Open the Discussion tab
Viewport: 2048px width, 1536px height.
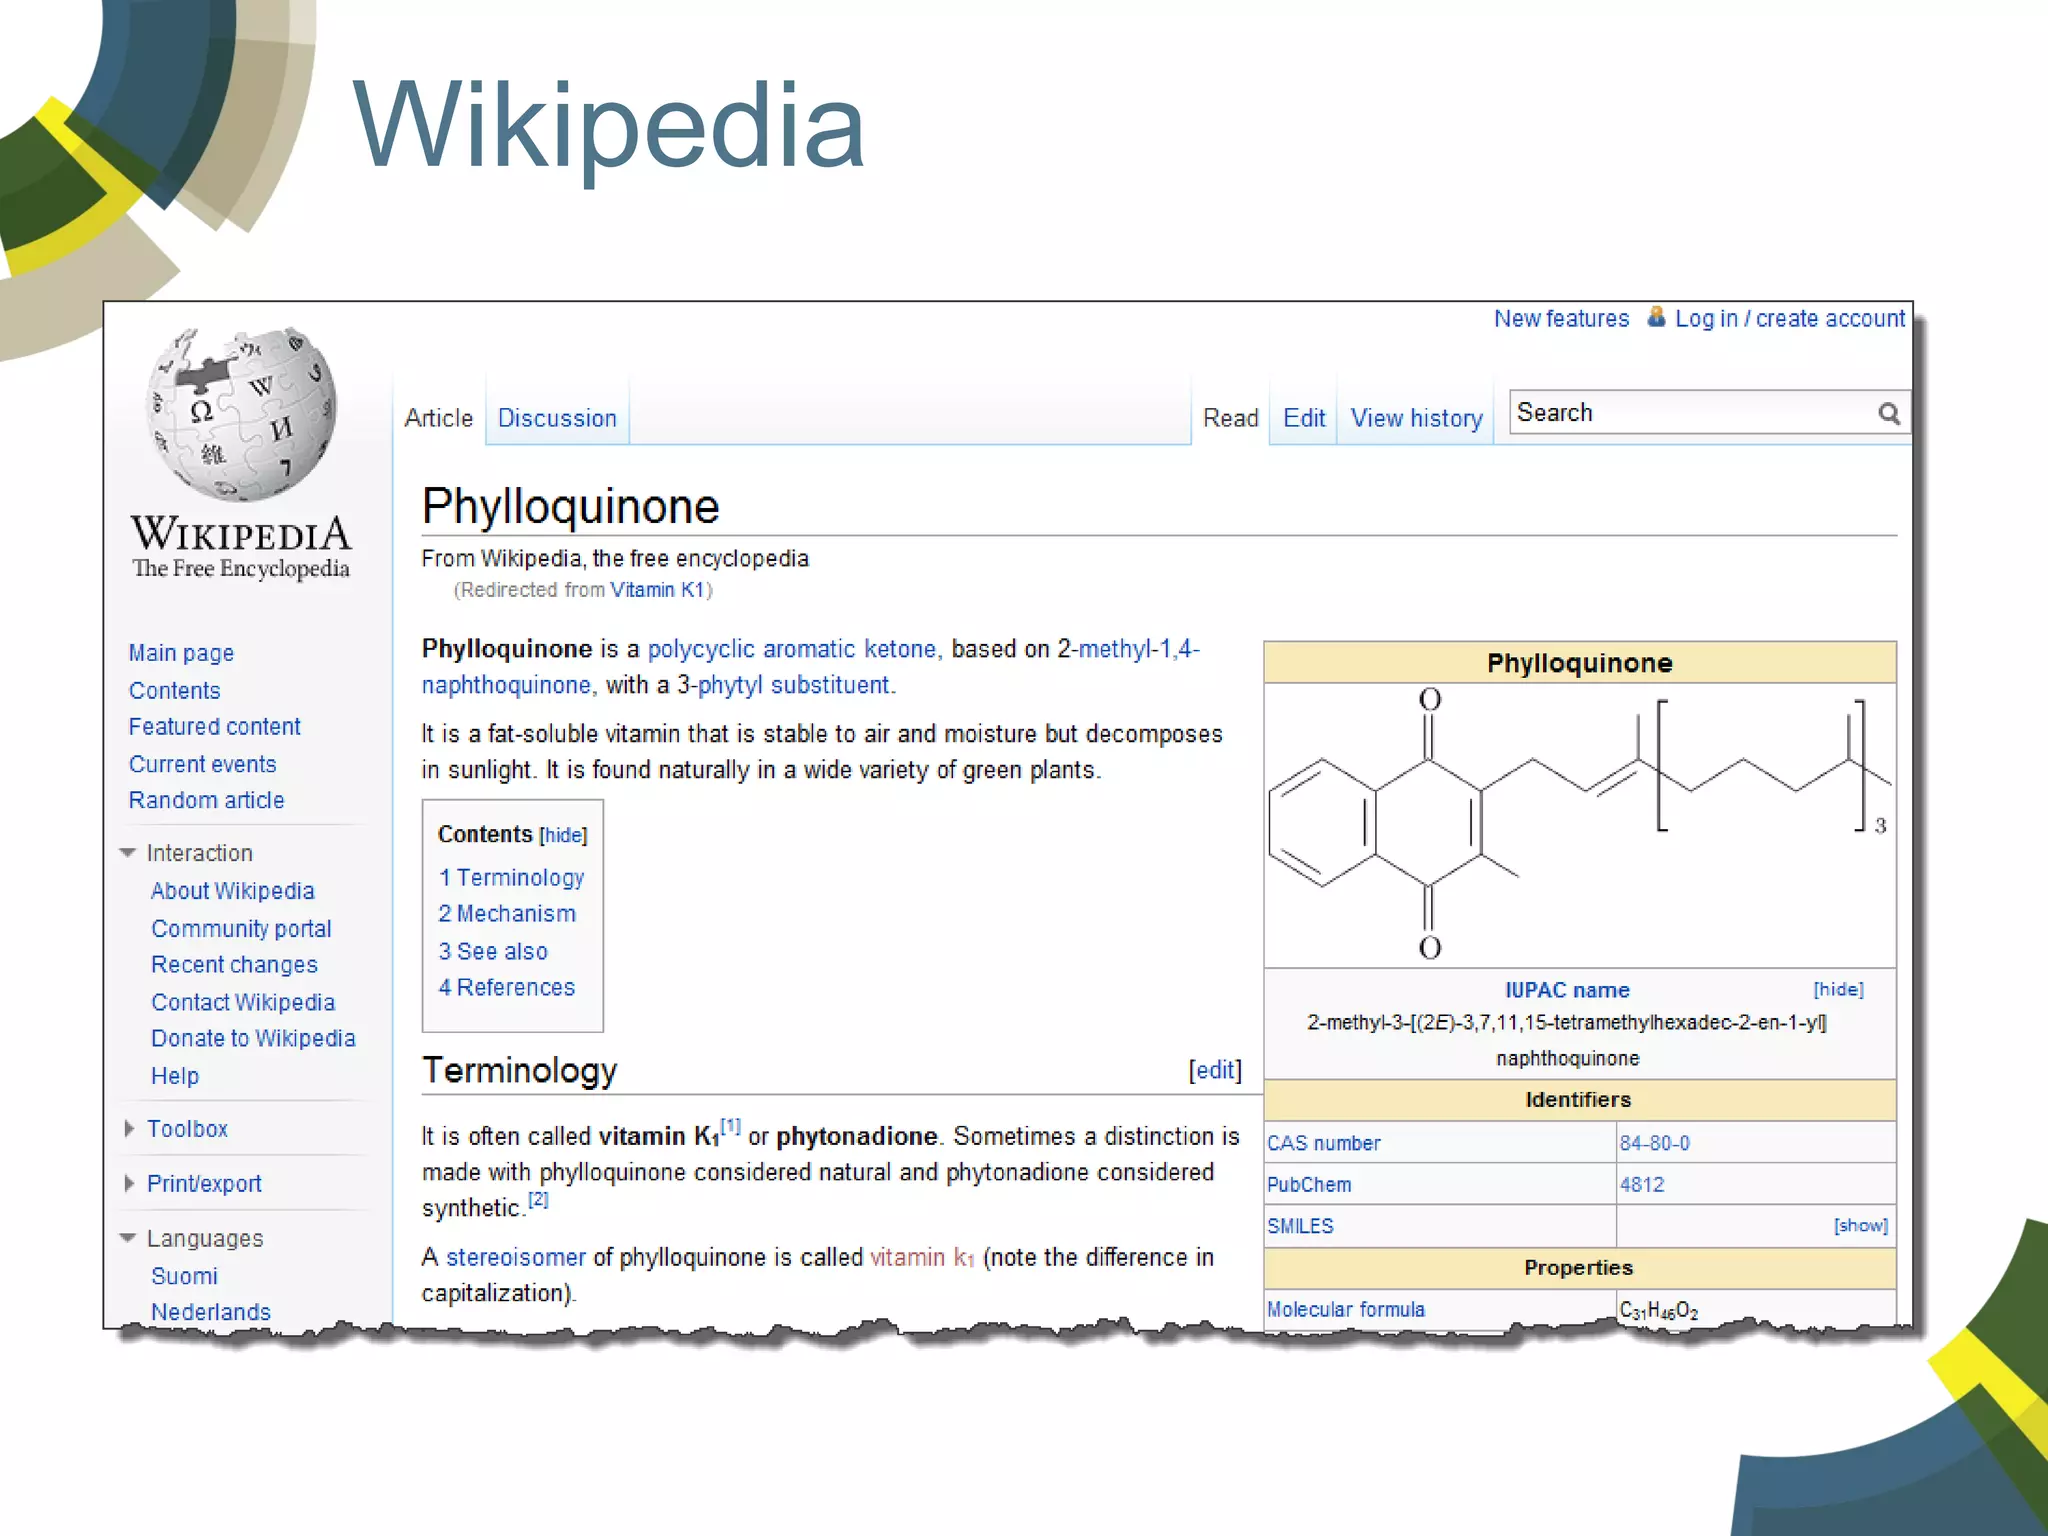[557, 418]
